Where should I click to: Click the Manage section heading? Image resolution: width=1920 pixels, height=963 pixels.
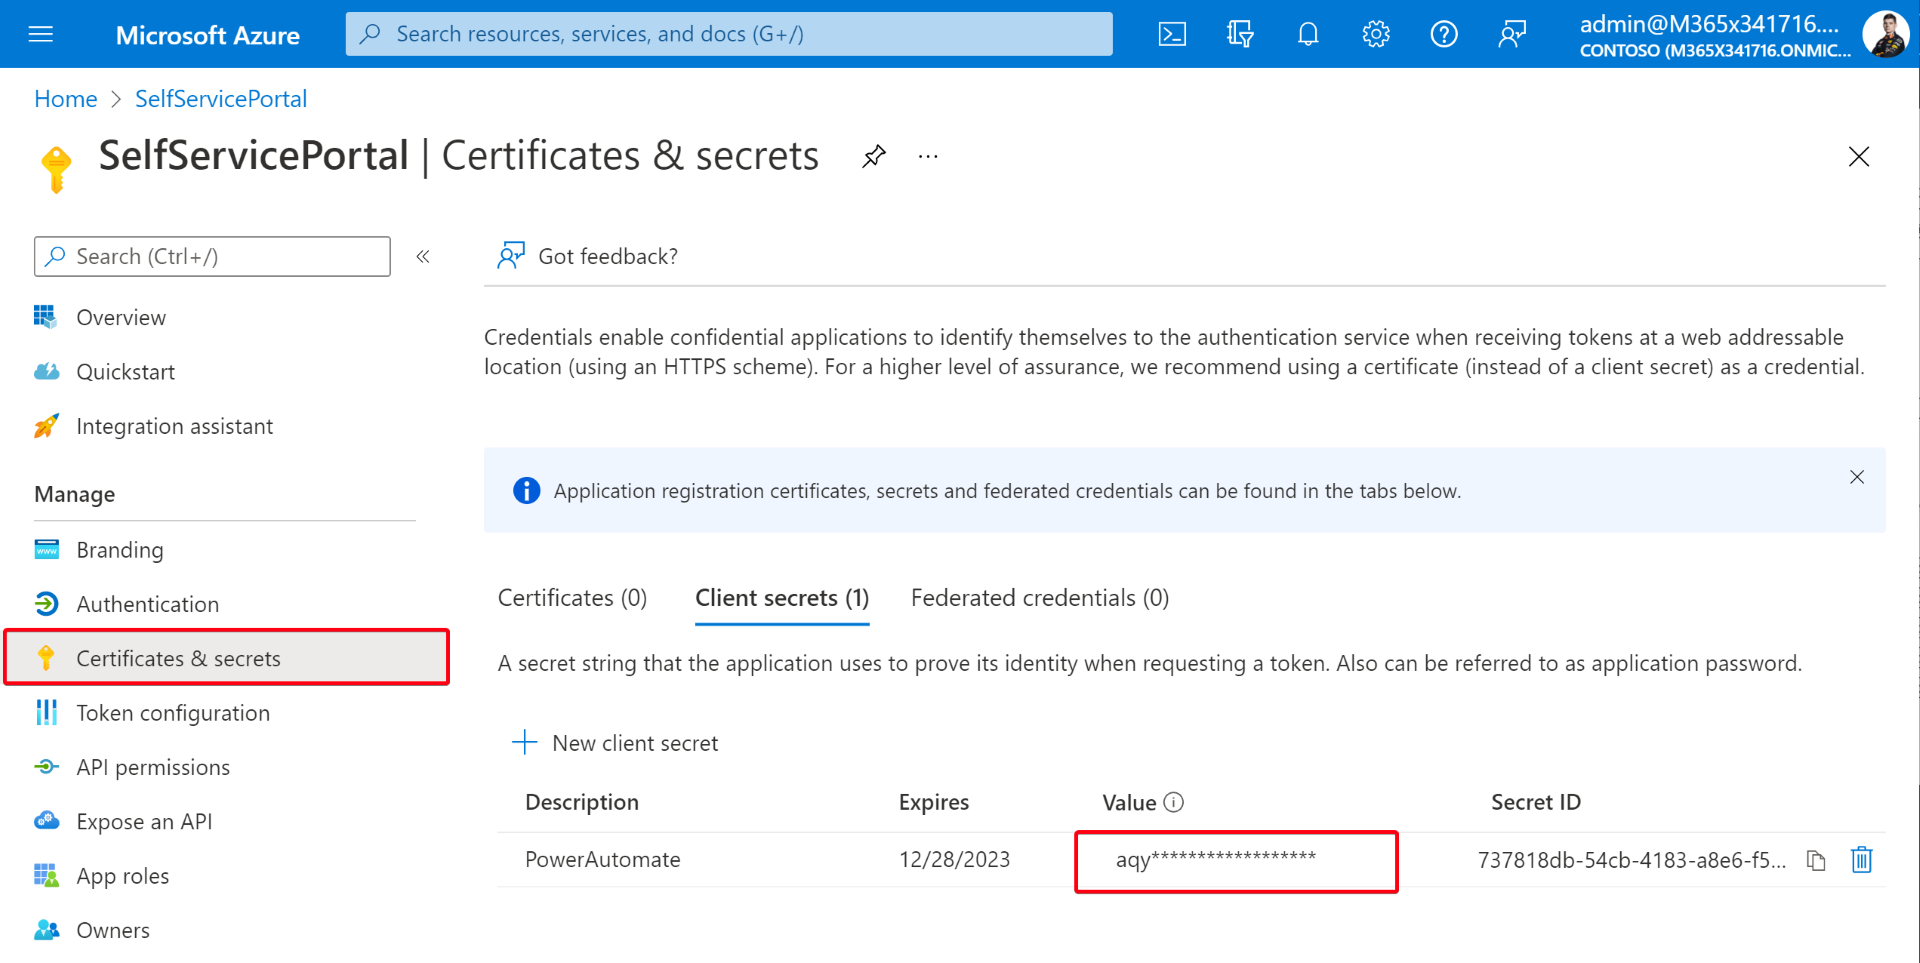(75, 494)
